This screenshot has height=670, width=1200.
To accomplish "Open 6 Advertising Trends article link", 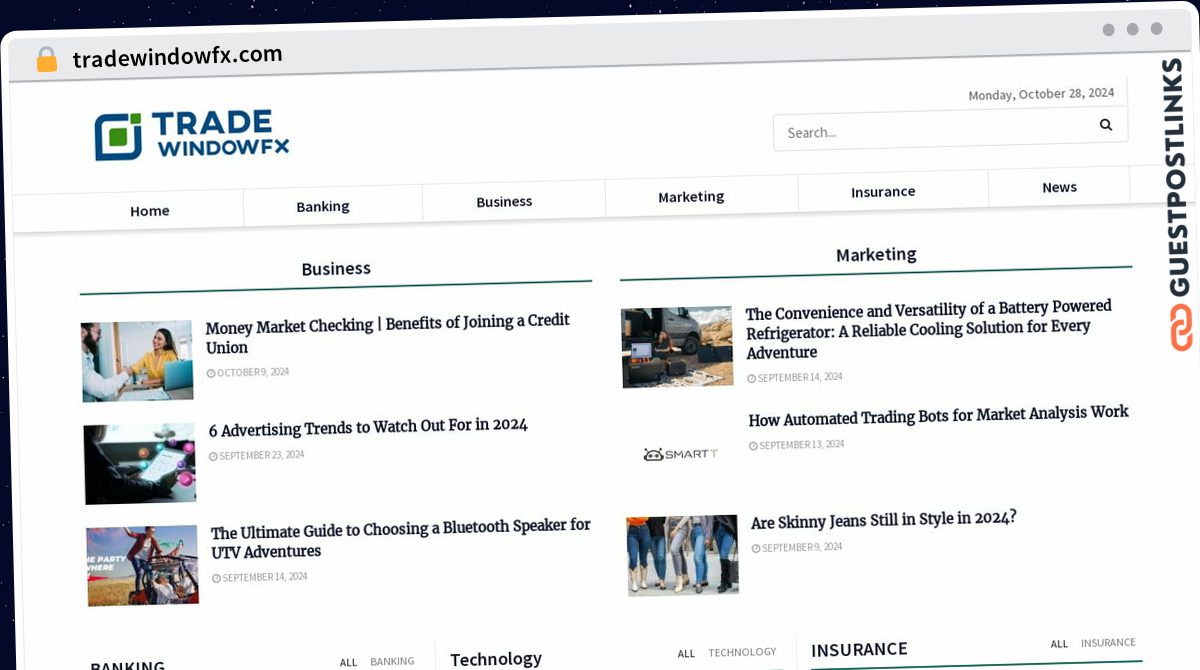I will (x=368, y=428).
